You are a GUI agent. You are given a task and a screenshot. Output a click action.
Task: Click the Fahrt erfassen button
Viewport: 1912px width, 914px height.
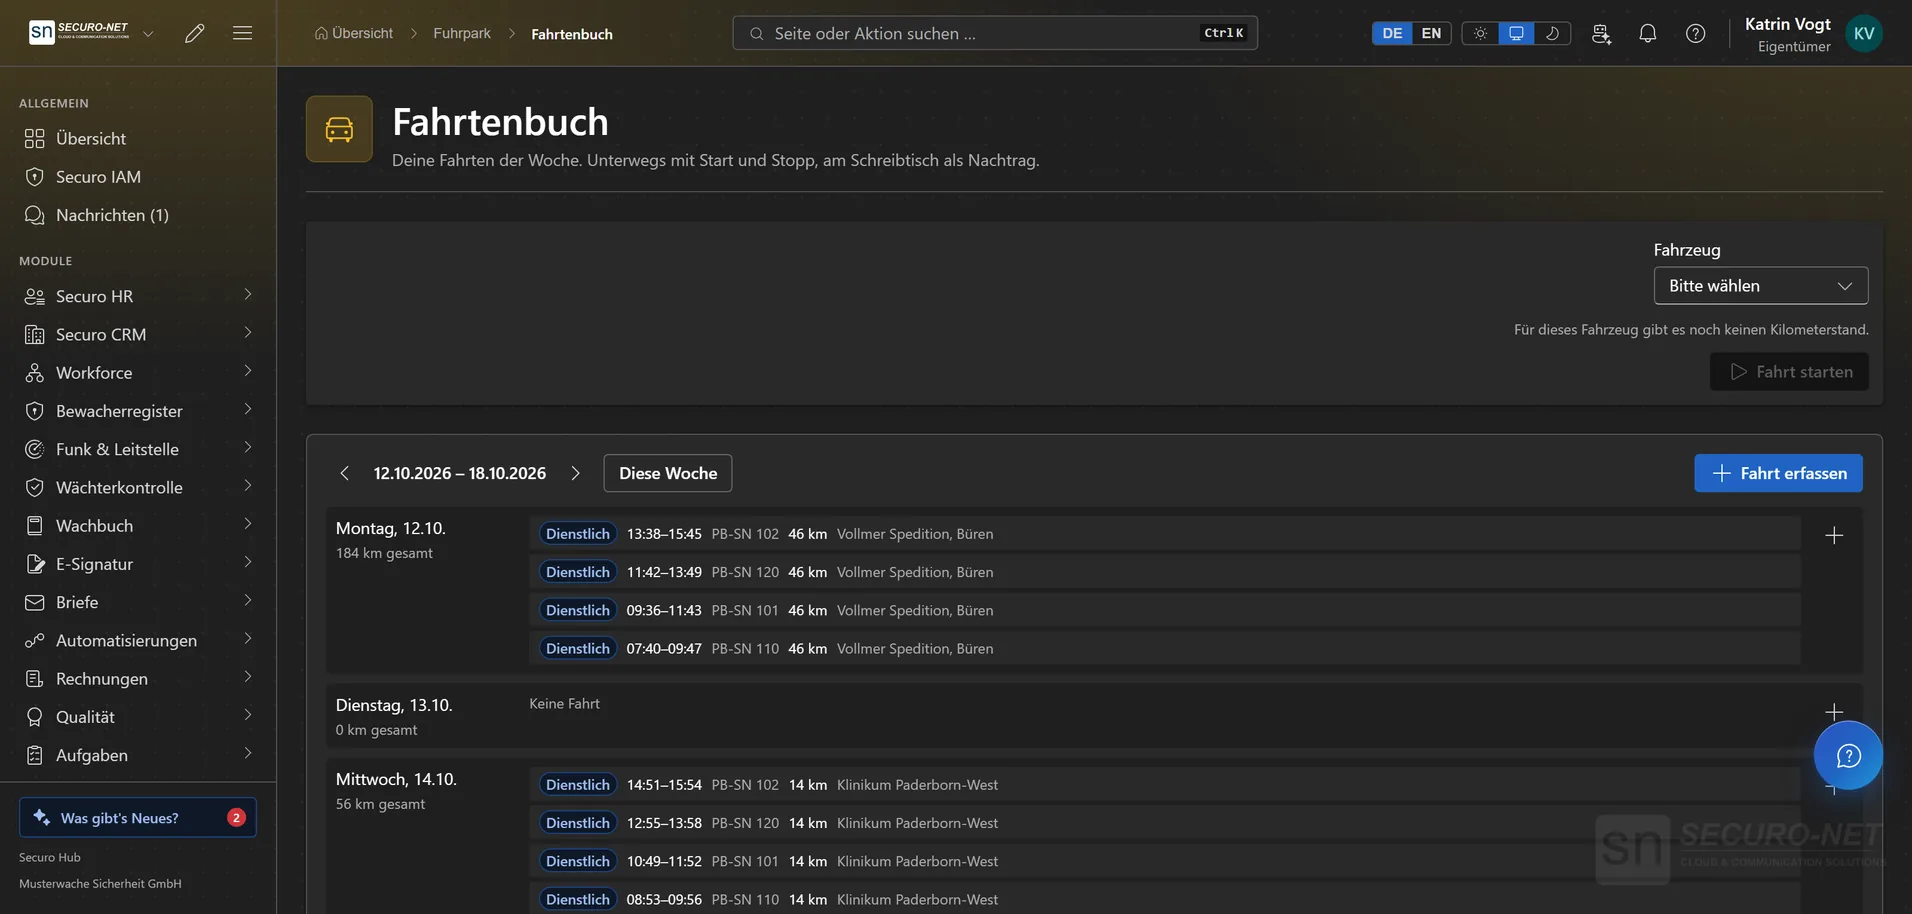pos(1778,473)
